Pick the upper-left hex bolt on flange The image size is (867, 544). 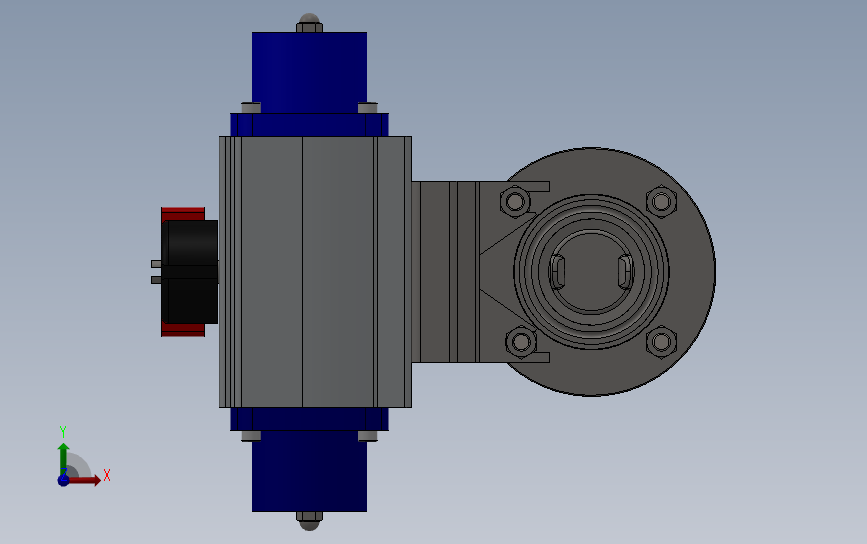tap(515, 201)
